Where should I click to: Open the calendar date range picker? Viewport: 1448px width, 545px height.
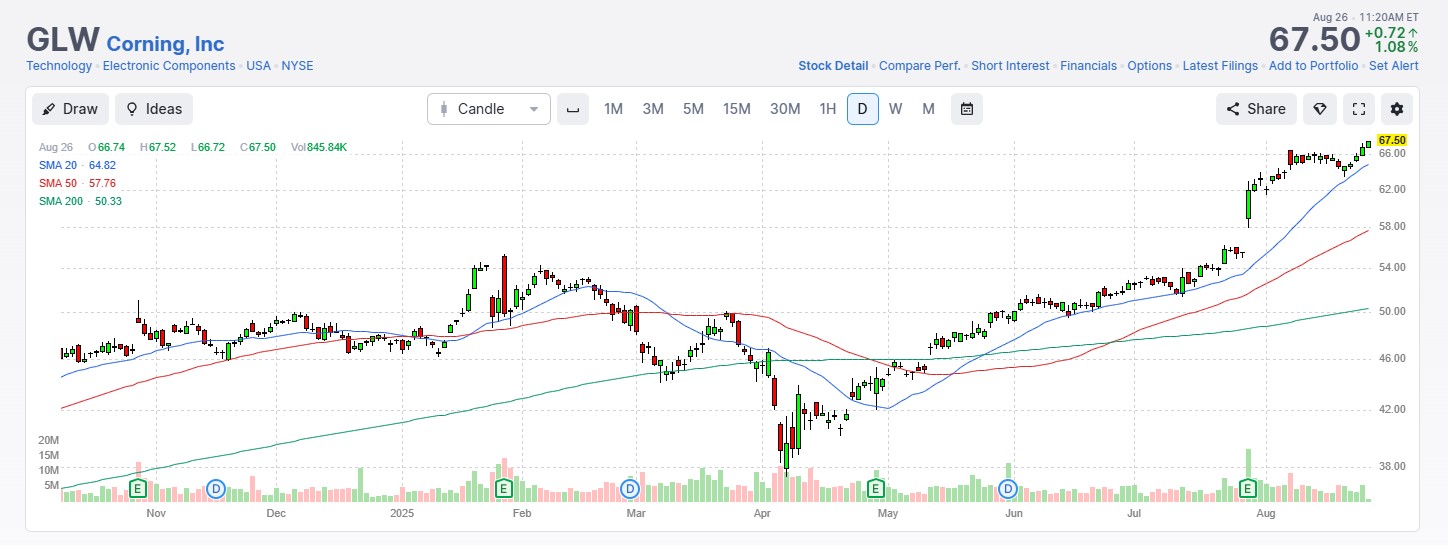(967, 109)
